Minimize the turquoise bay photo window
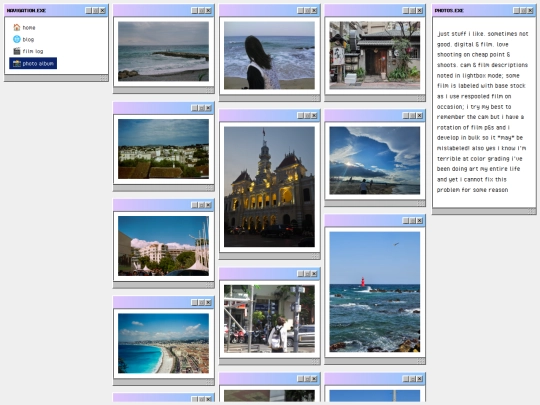Screen dimensions: 540x405 point(195,302)
